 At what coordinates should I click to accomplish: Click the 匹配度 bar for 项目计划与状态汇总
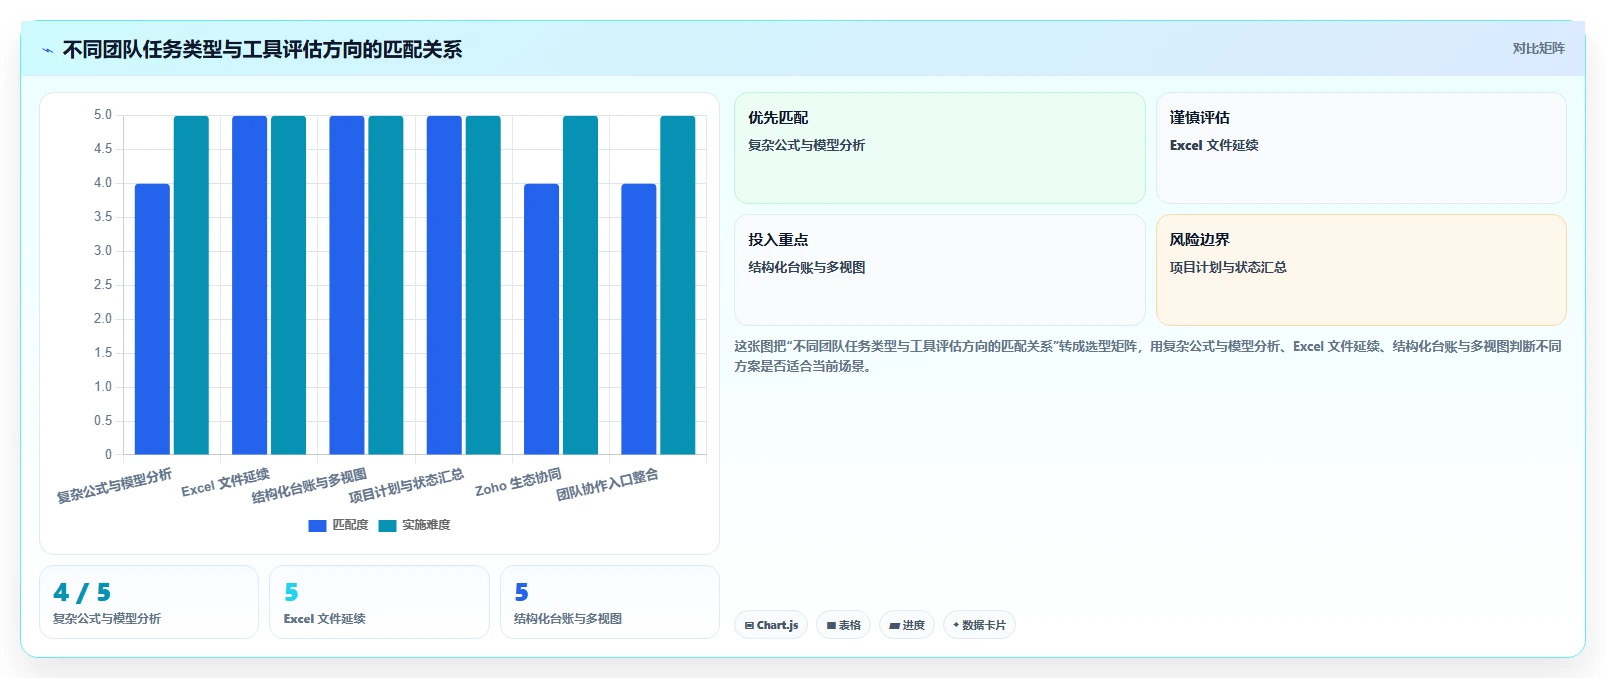[x=444, y=285]
